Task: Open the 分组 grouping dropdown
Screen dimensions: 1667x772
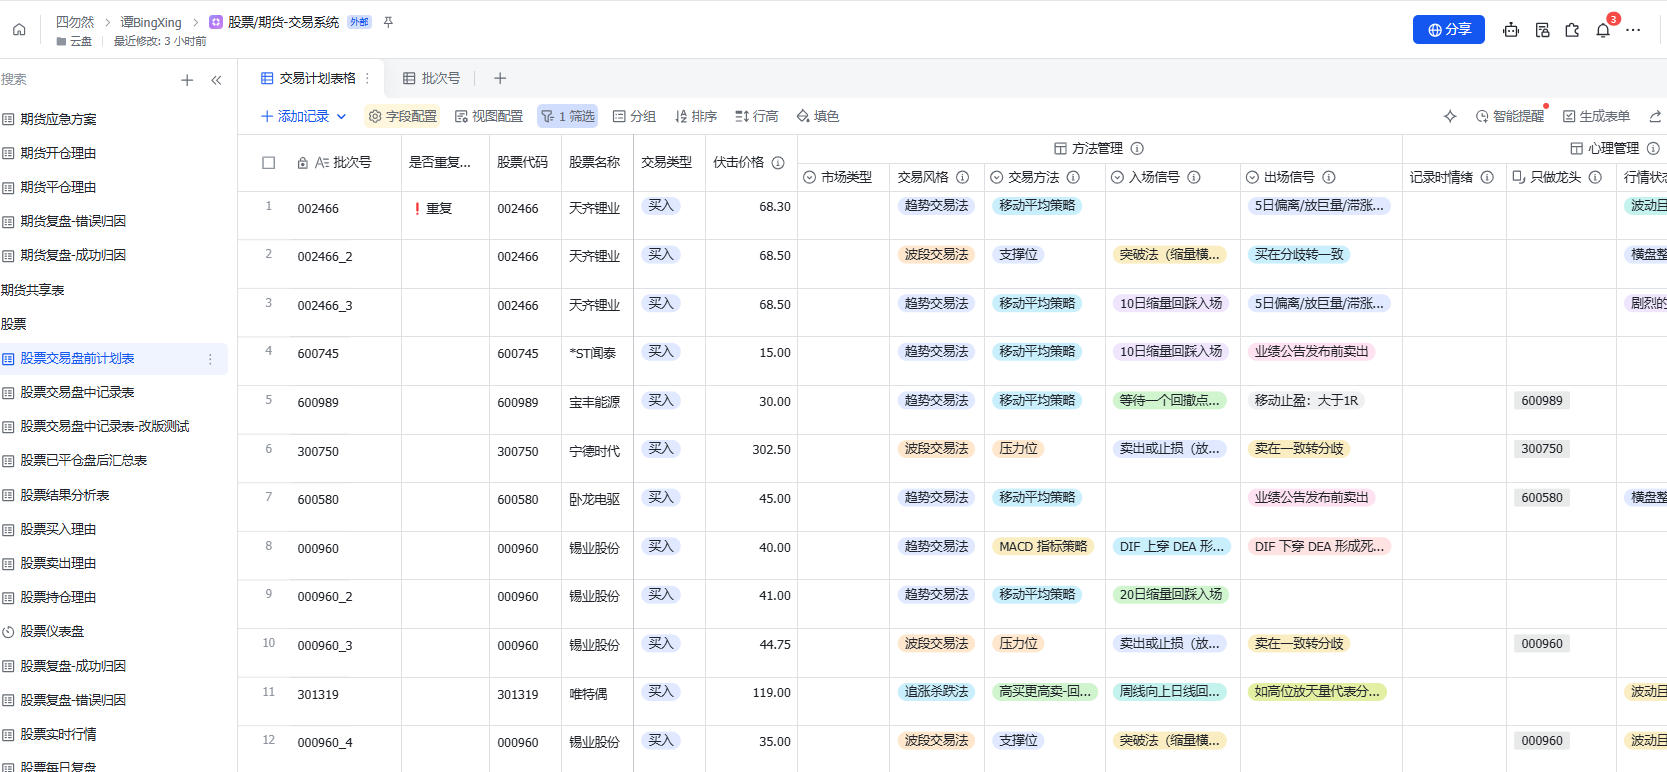Action: (634, 116)
